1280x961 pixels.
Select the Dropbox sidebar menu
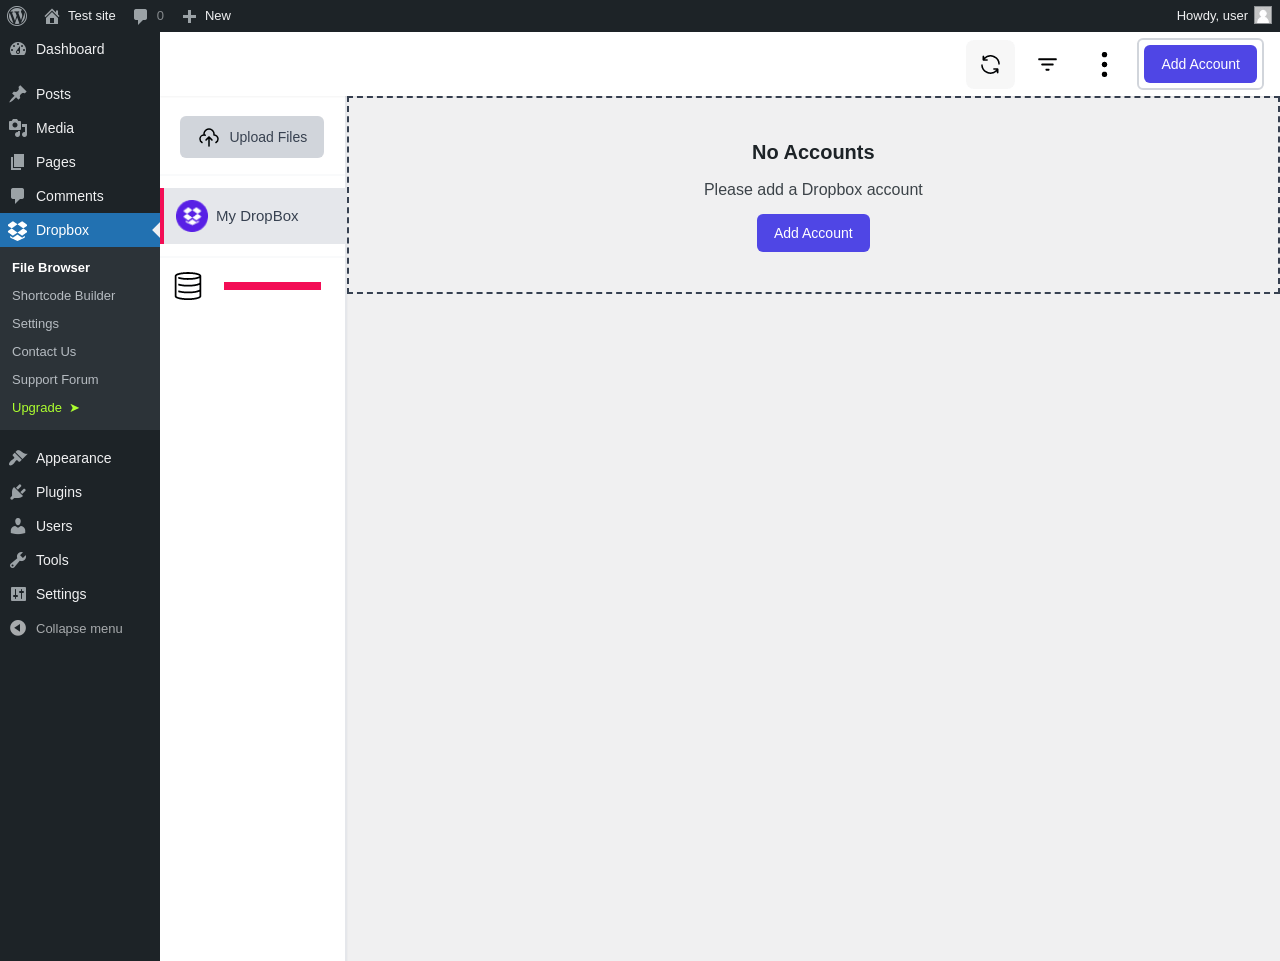[80, 230]
